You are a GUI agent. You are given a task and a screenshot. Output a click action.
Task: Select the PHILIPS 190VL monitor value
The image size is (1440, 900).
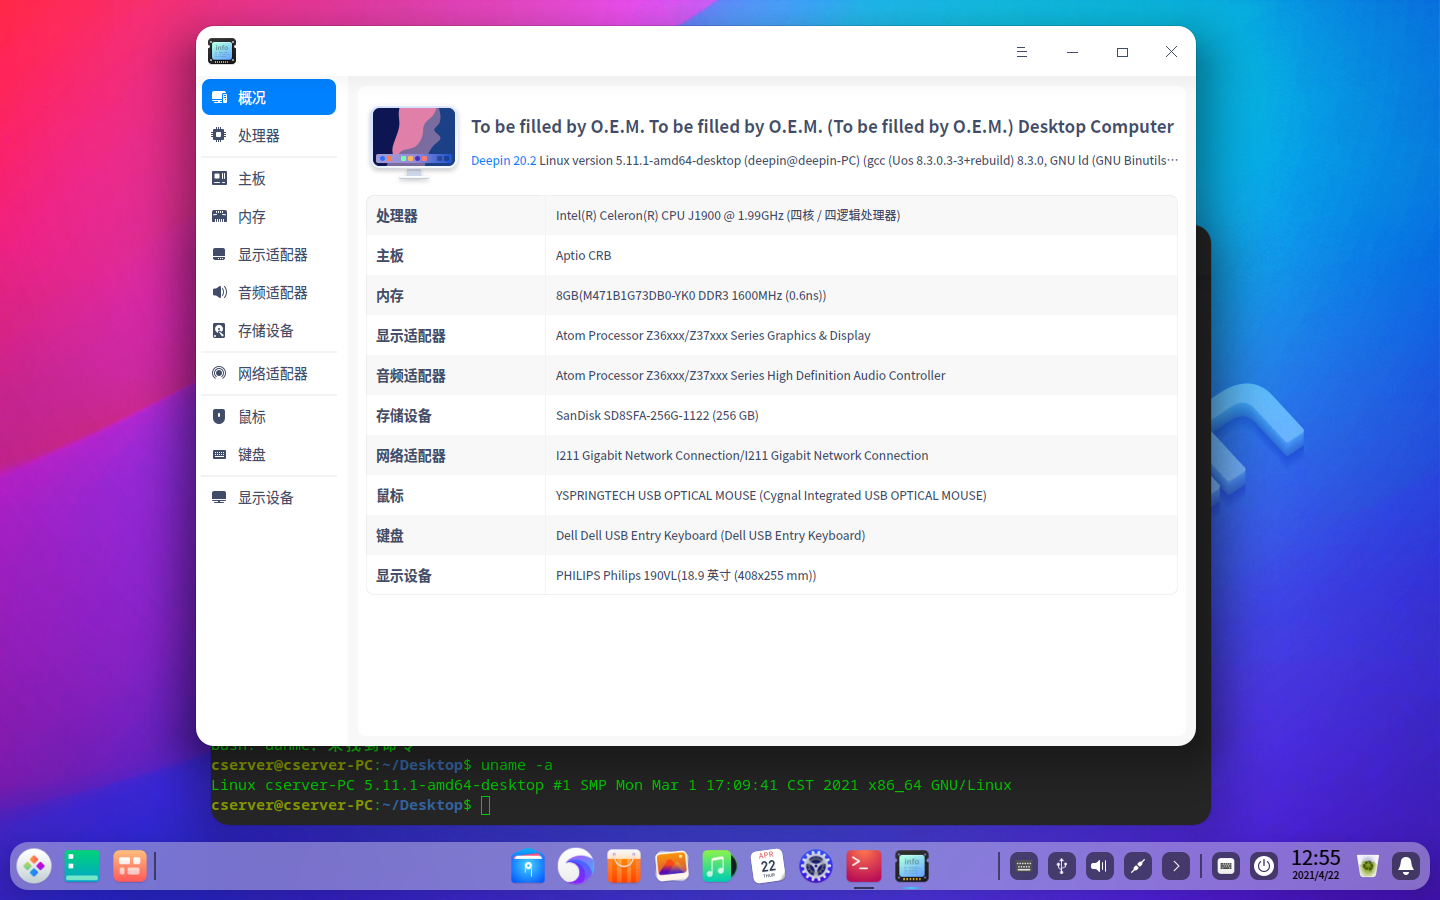[x=686, y=575]
